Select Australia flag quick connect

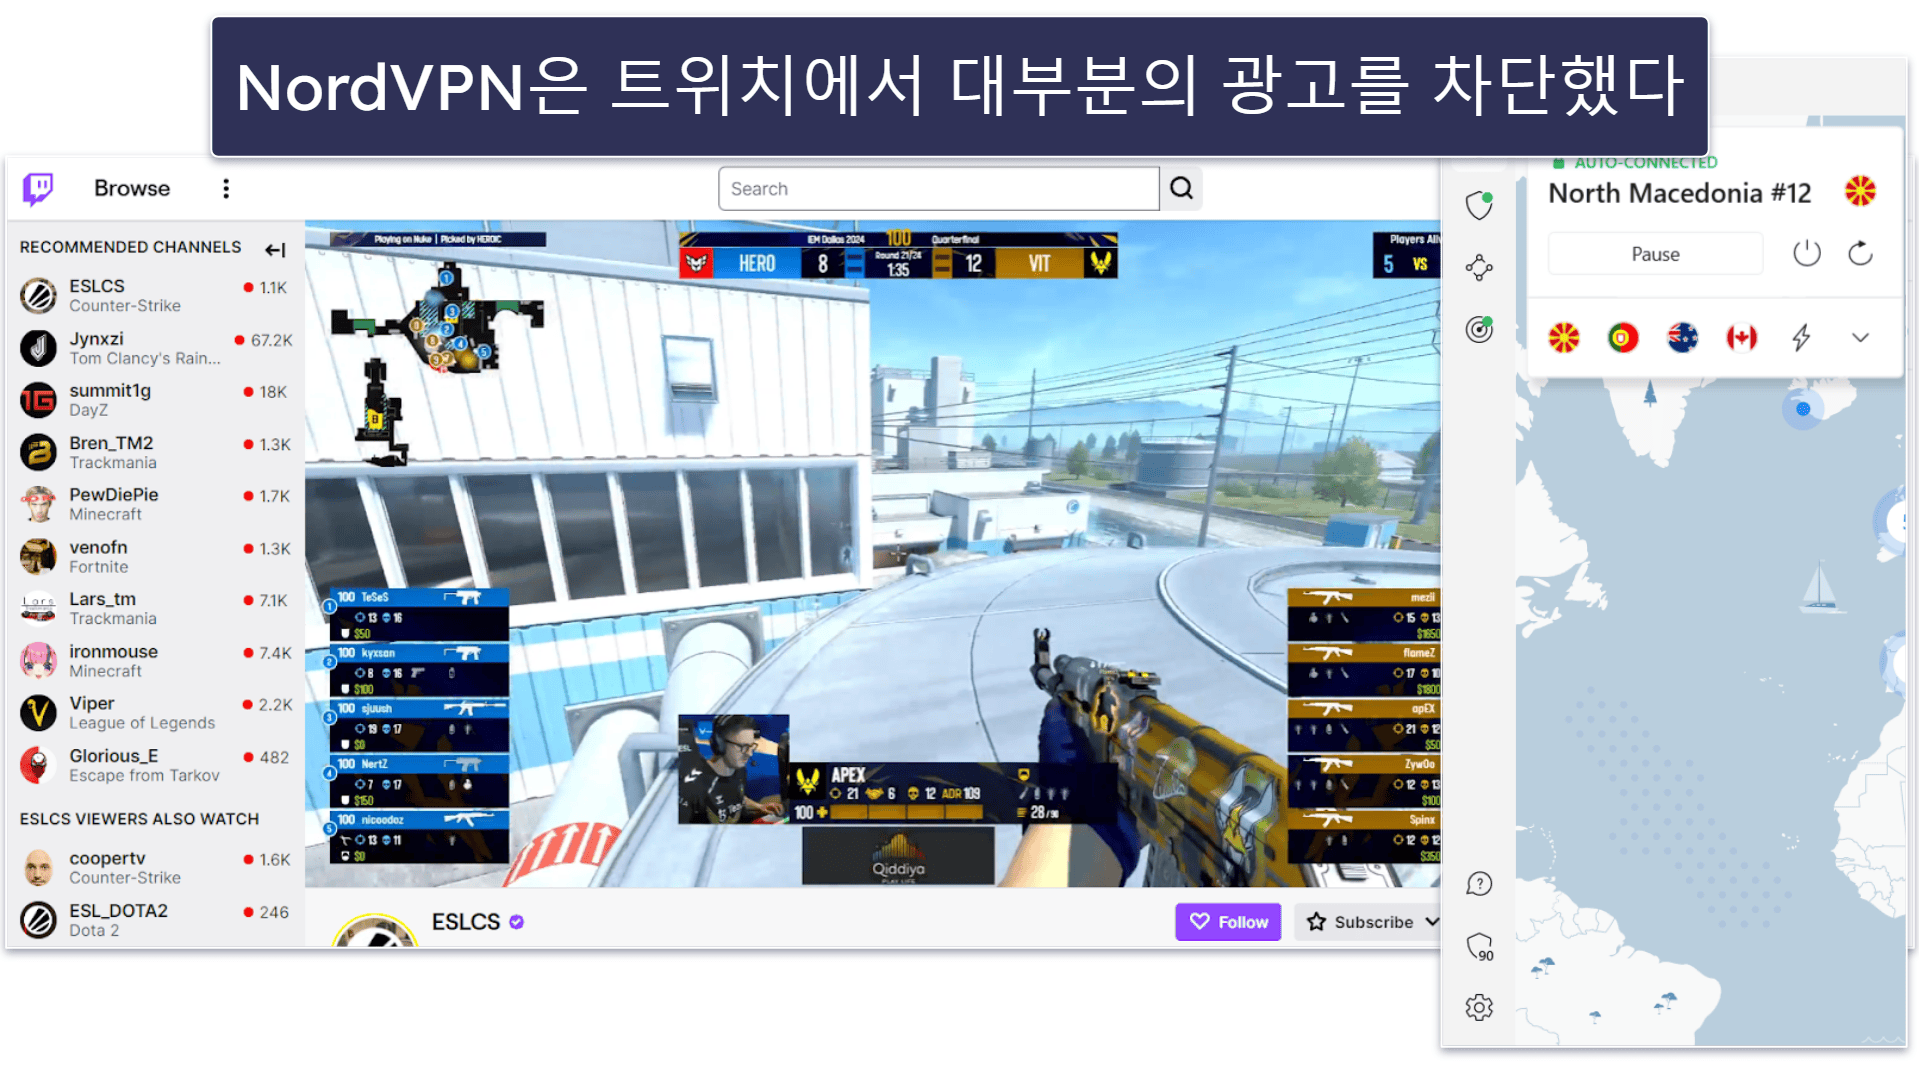pos(1682,338)
